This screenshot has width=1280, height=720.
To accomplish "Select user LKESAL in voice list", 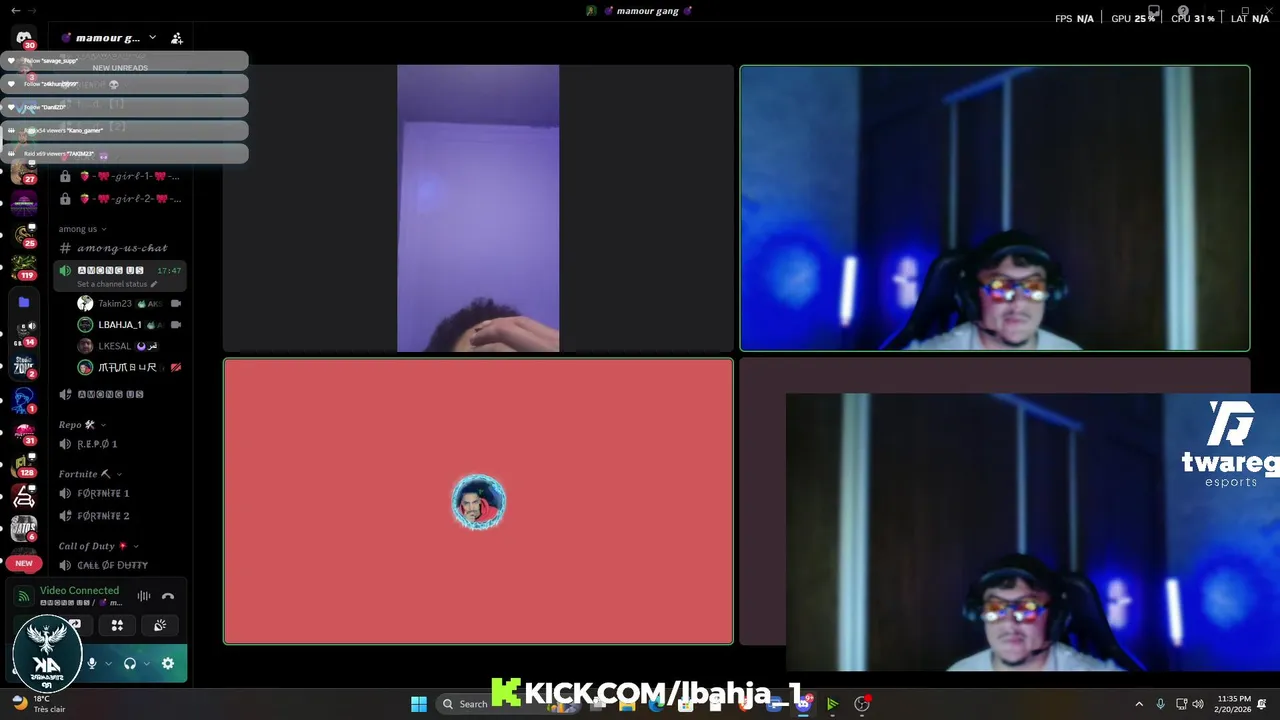I will pyautogui.click(x=115, y=346).
